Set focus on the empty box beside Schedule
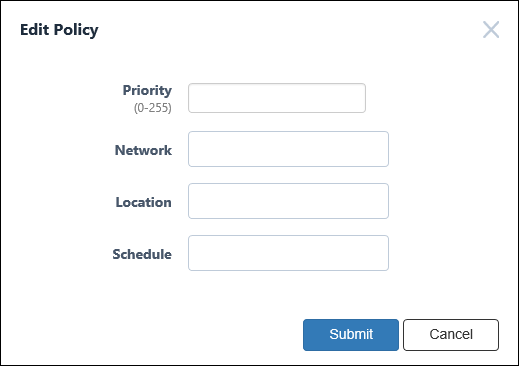Screen dimensions: 519x366 coord(288,253)
